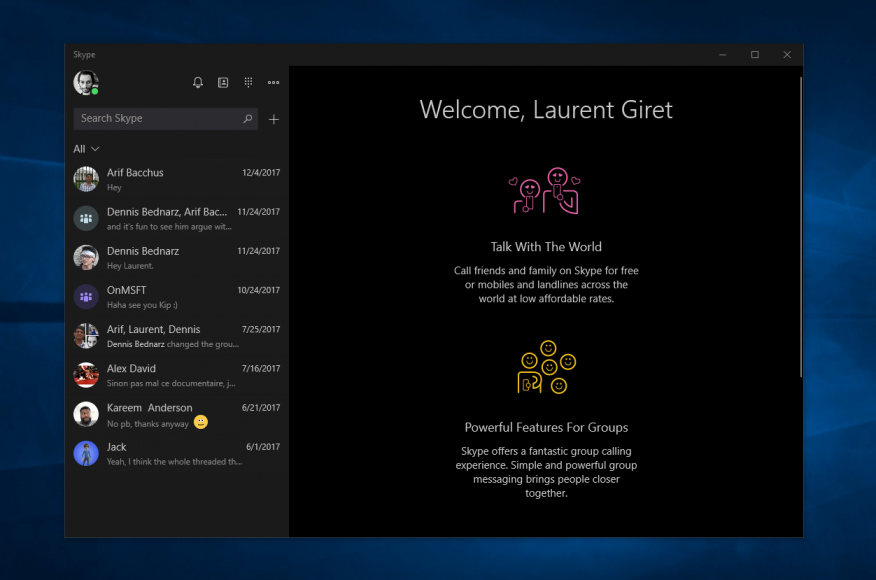Click the plus icon for new chat

coord(274,119)
